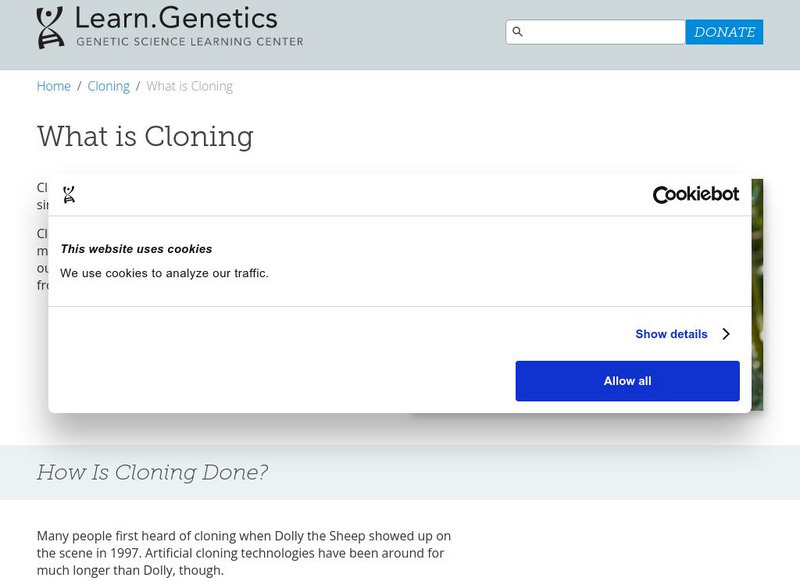This screenshot has width=800, height=581.
Task: Click the small DNA logo in cookie dialog
Action: pyautogui.click(x=69, y=195)
